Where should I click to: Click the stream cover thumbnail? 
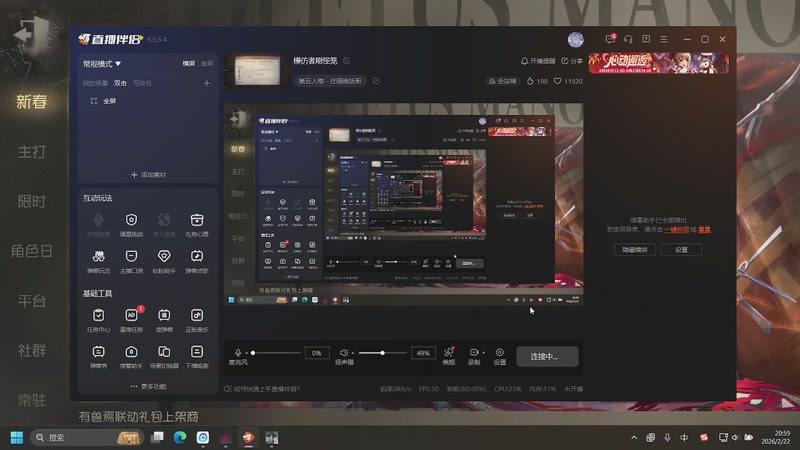pos(257,70)
